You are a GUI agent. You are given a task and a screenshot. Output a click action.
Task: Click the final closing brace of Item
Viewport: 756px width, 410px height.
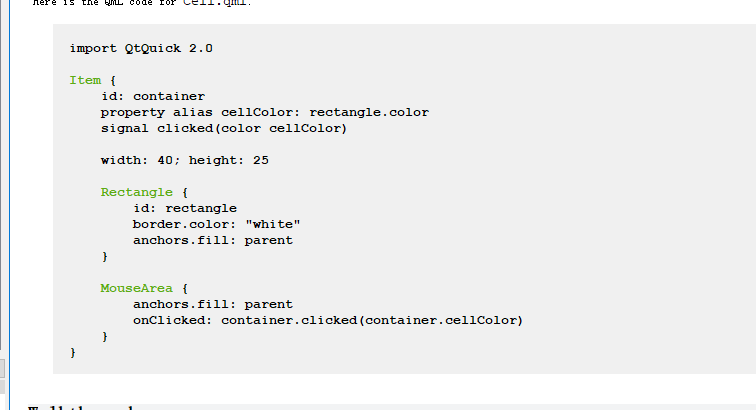pyautogui.click(x=73, y=353)
